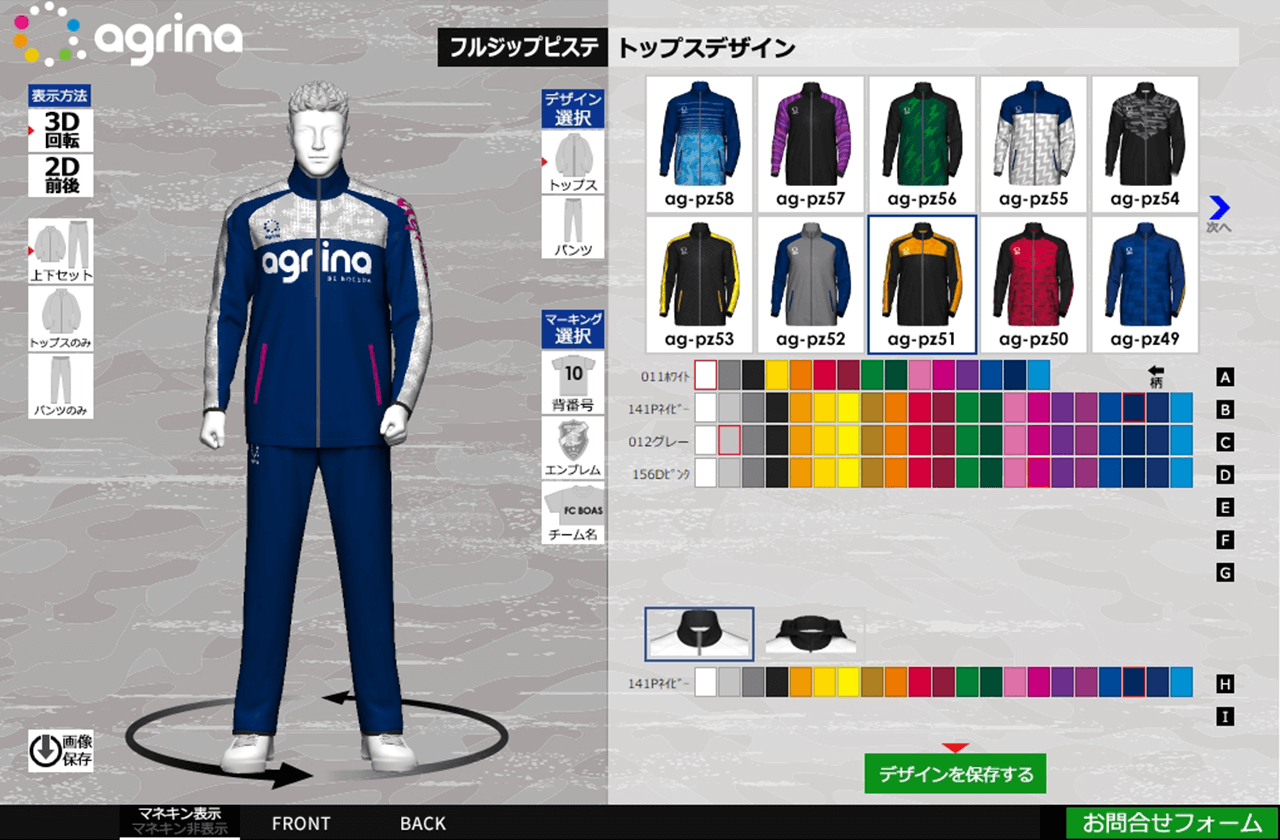This screenshot has width=1280, height=840.
Task: Pick design ag-pz52
Action: tap(810, 285)
